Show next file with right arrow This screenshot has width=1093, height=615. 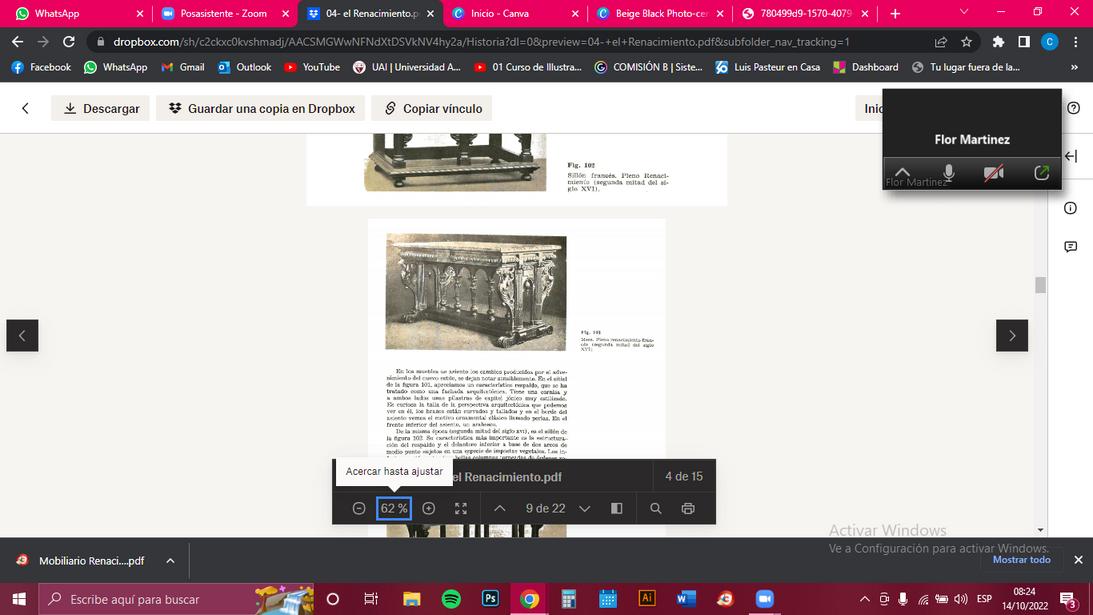1012,335
